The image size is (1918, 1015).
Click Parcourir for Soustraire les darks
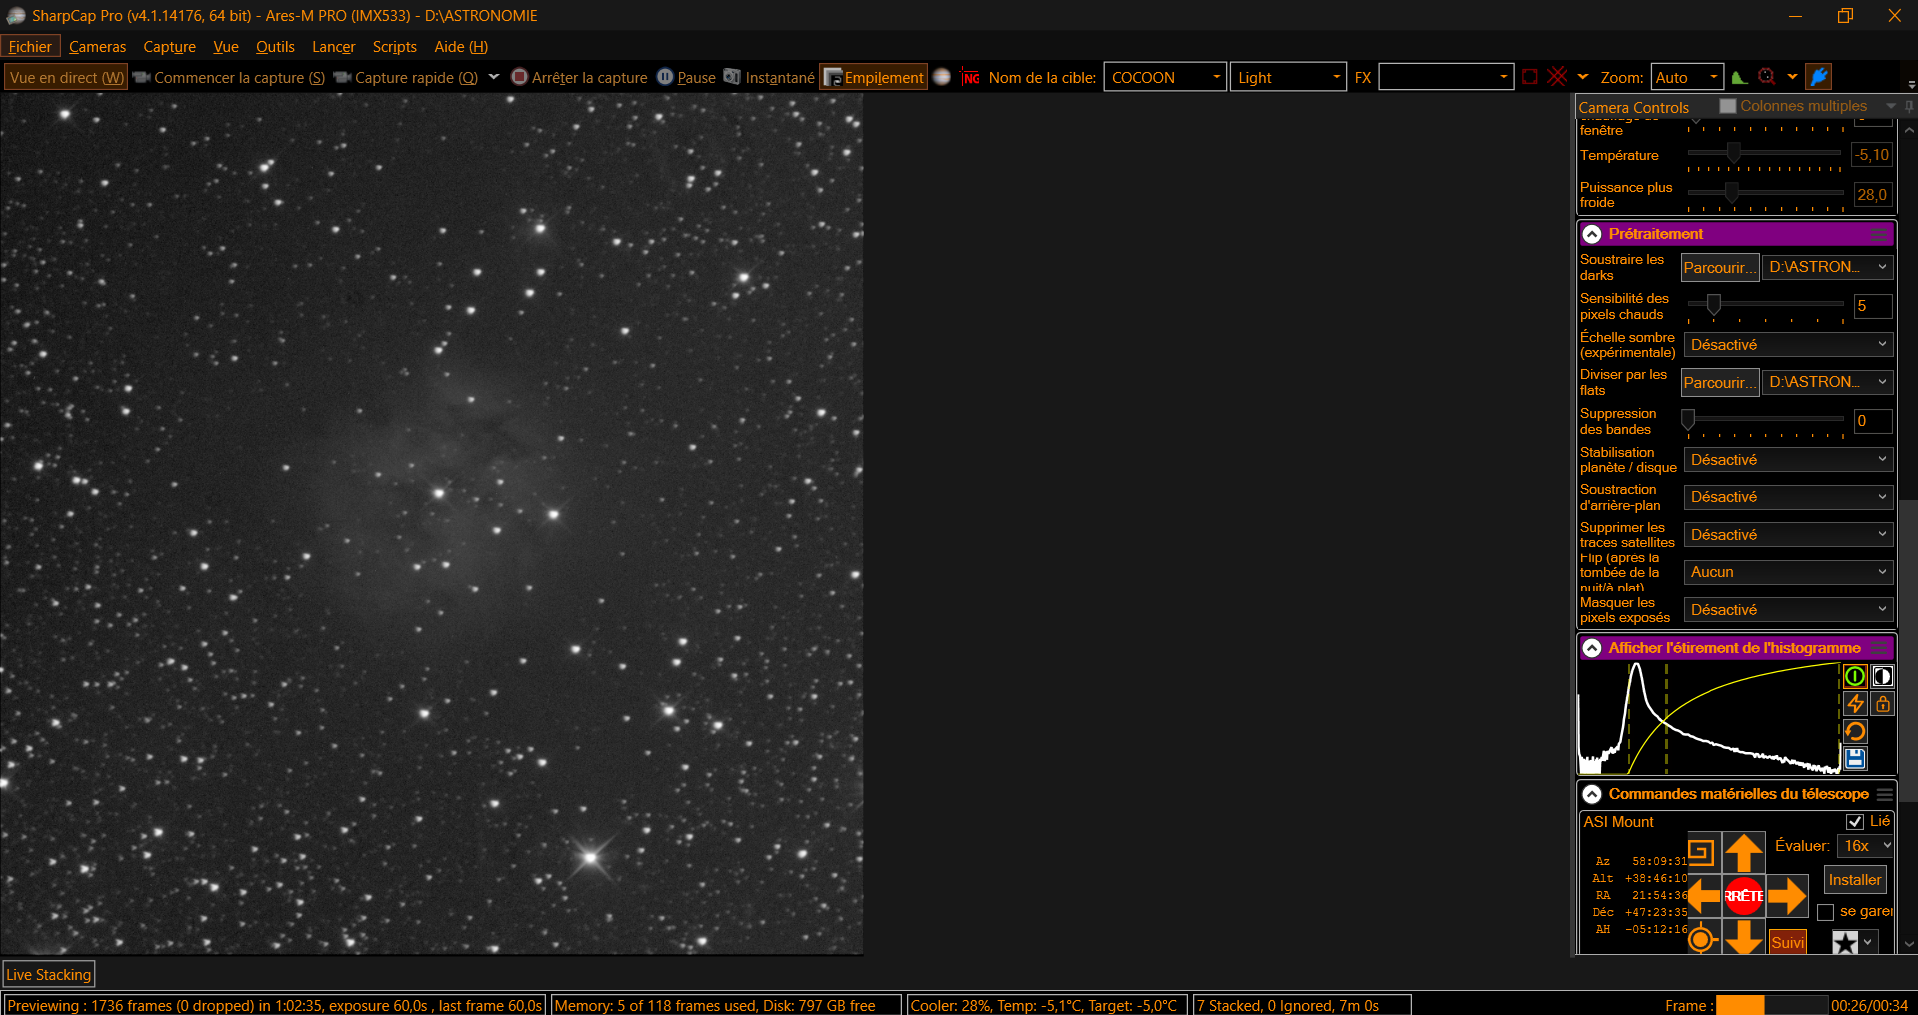[x=1719, y=267]
